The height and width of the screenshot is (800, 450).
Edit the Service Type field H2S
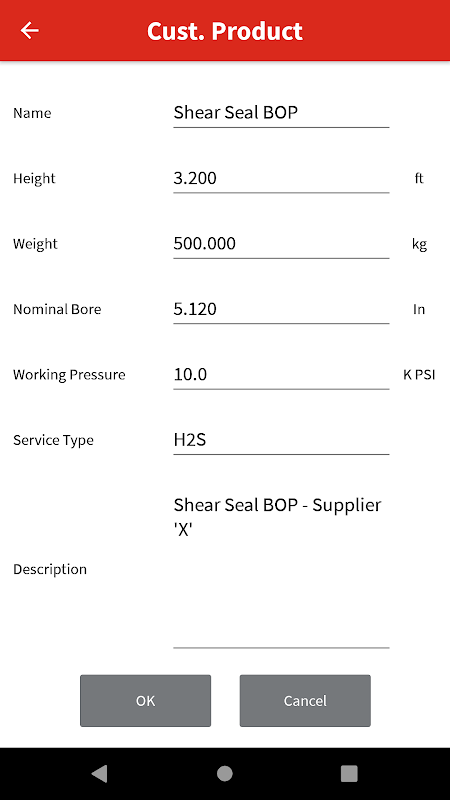coord(281,440)
